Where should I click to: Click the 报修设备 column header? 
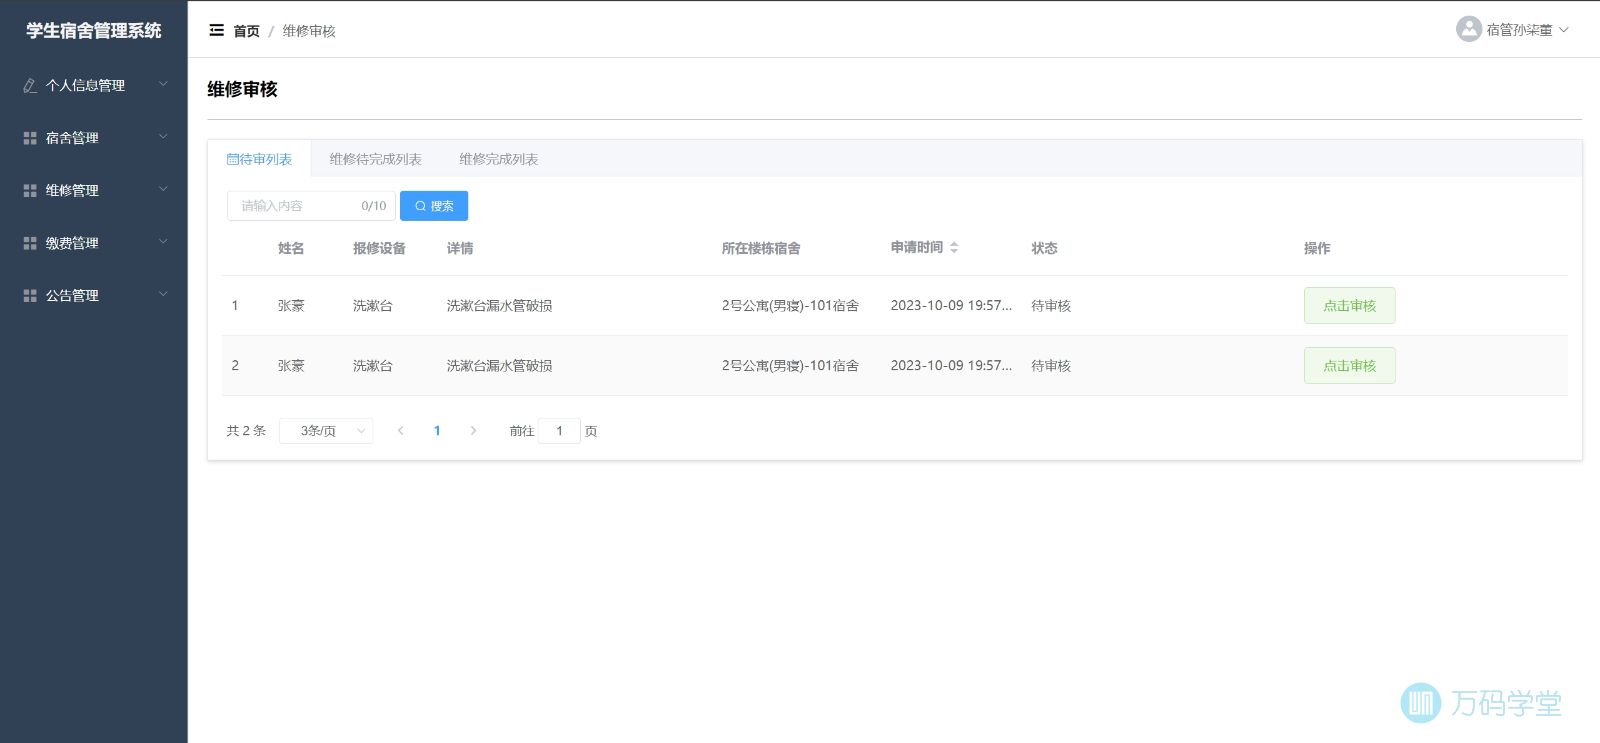379,248
